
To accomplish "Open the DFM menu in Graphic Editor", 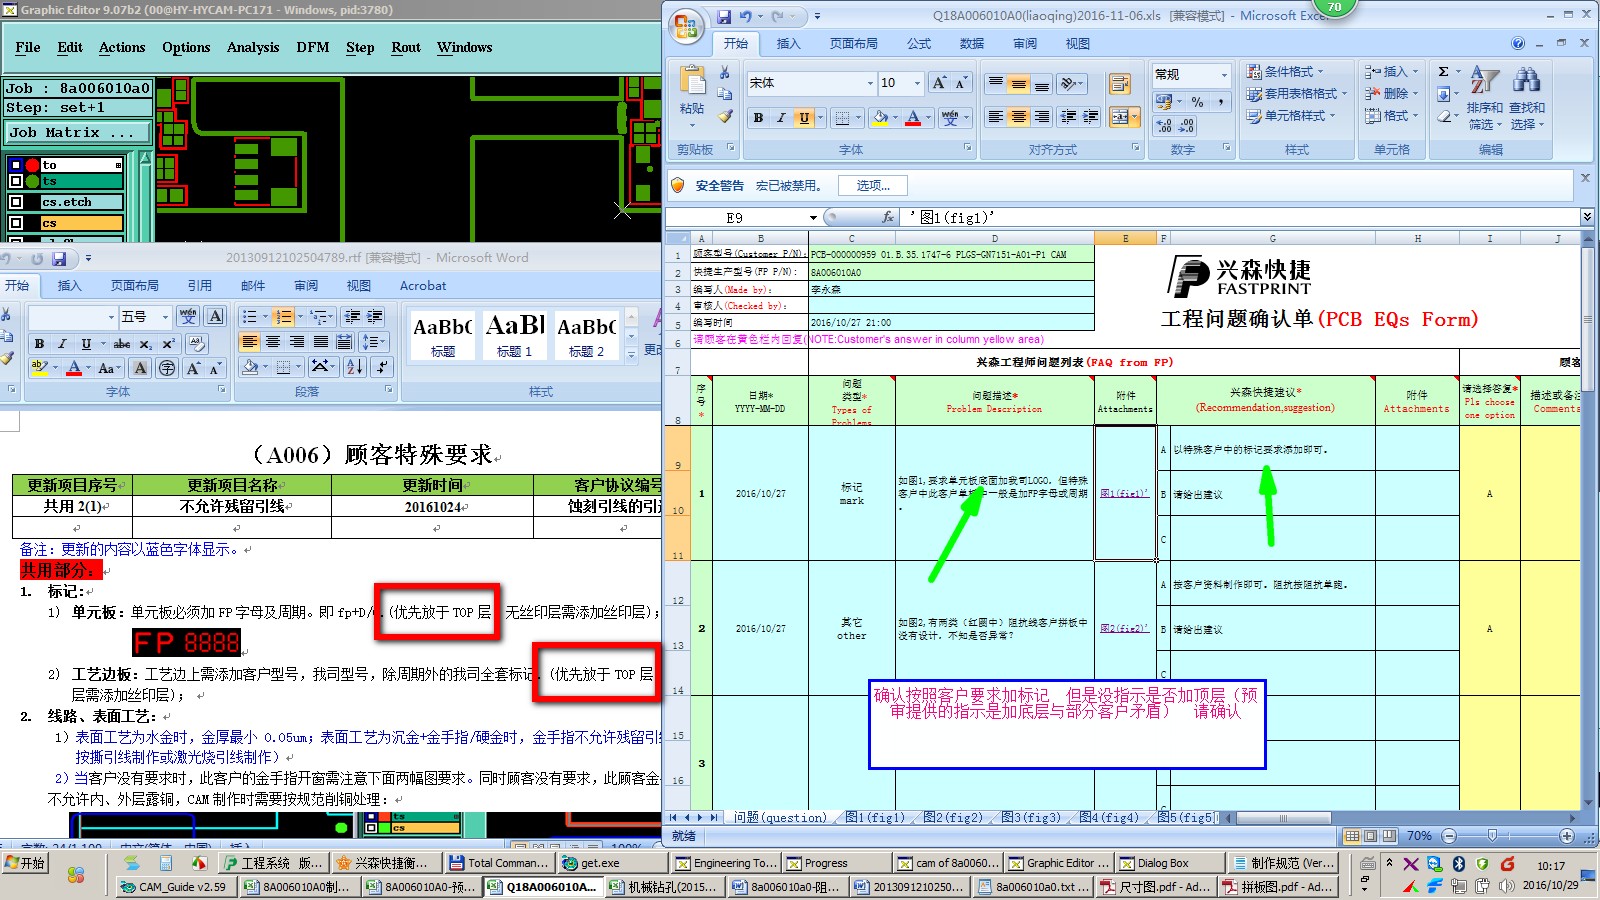I will pos(313,47).
